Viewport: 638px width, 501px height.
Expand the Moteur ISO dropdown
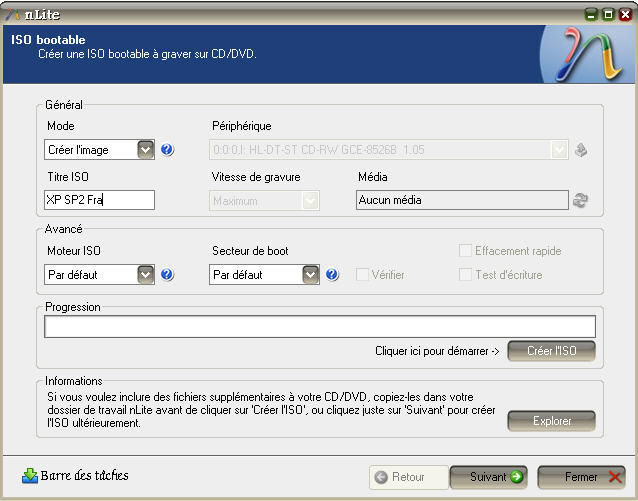coord(99,275)
